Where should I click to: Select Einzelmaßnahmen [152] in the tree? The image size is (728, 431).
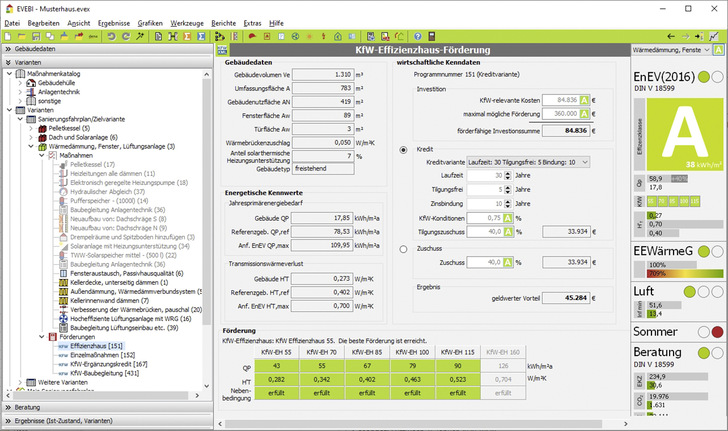tap(102, 354)
